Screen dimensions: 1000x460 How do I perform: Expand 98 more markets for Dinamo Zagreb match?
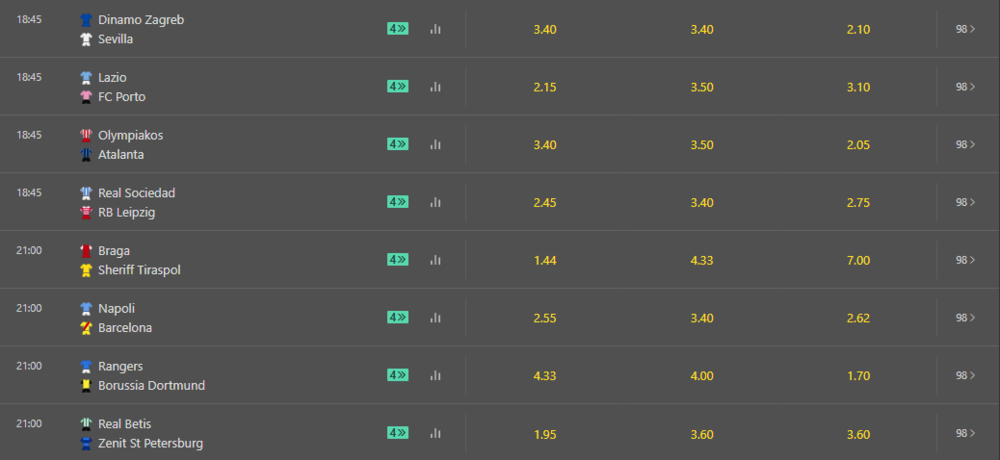pos(966,29)
